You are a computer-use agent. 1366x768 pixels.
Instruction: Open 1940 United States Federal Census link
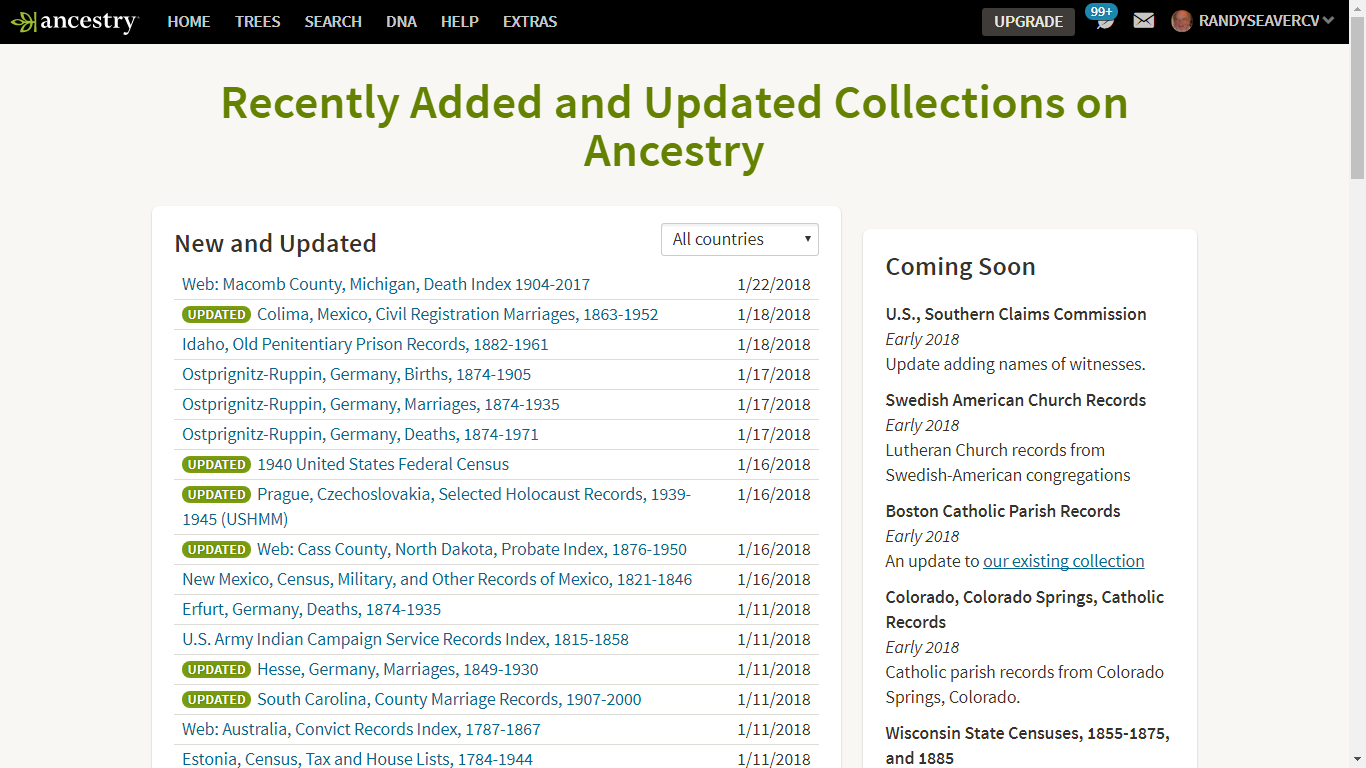click(383, 464)
